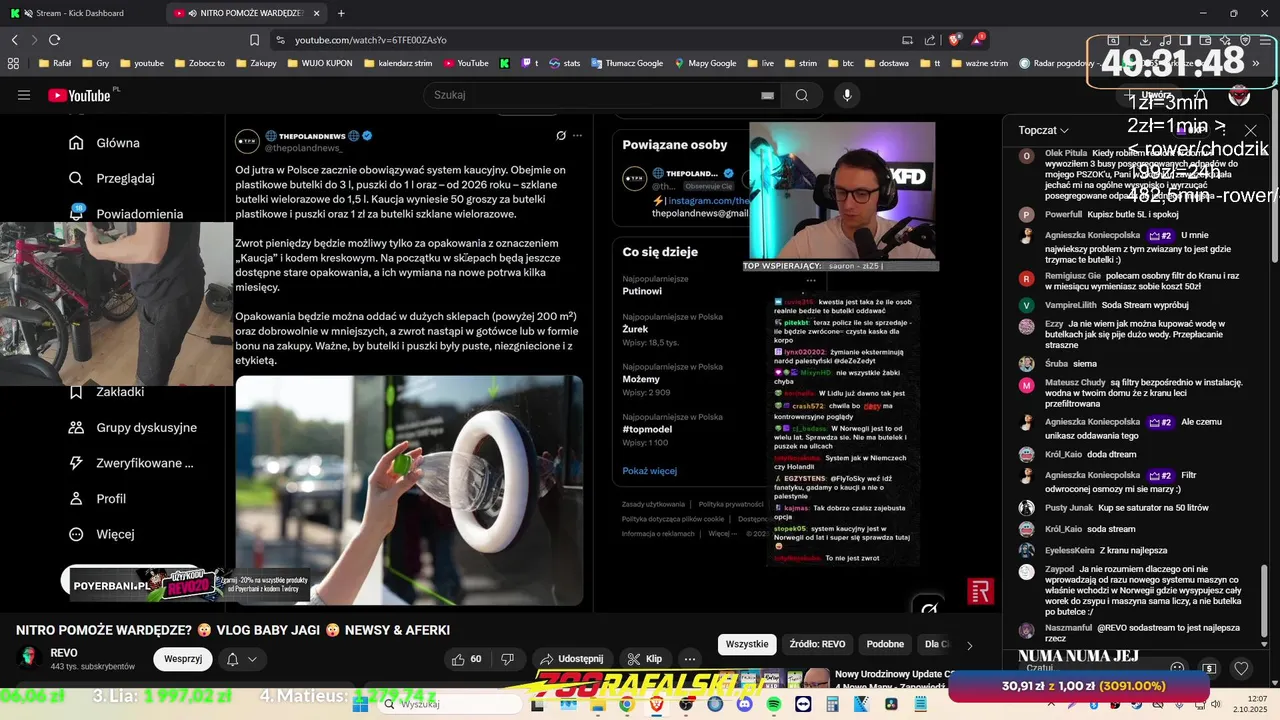Open Super Chat dollar icon in chat
1280x720 pixels.
pyautogui.click(x=1209, y=668)
